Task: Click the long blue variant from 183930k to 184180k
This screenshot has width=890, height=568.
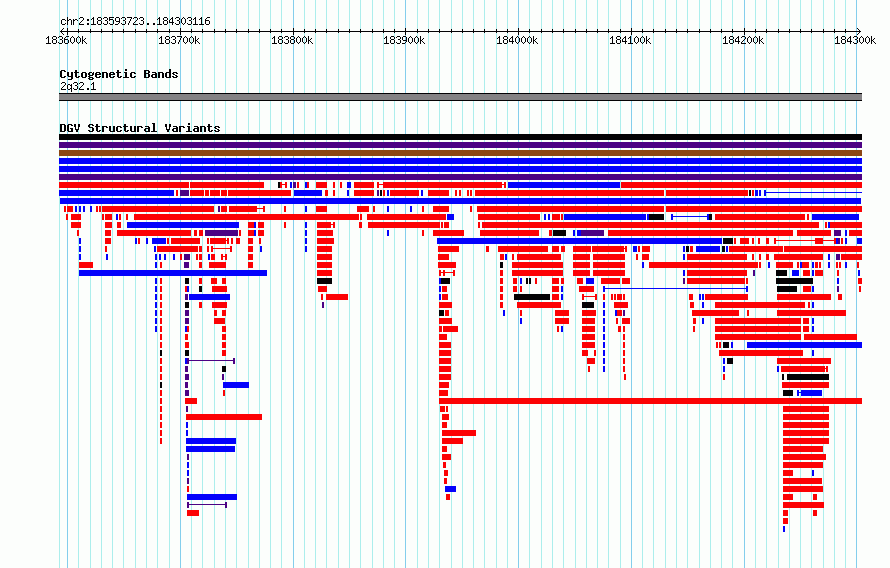Action: click(x=579, y=241)
